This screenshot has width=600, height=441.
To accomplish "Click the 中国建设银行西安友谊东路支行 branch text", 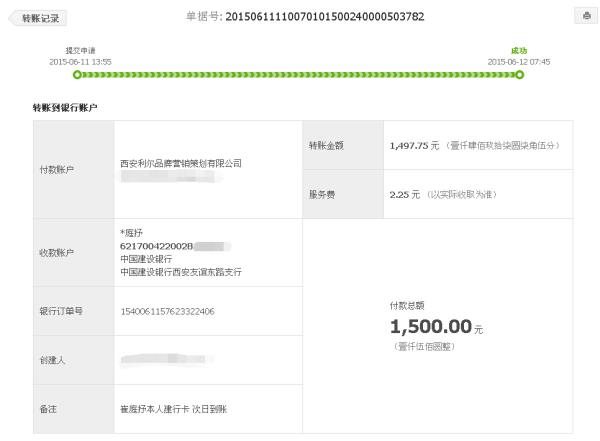I will tap(181, 272).
